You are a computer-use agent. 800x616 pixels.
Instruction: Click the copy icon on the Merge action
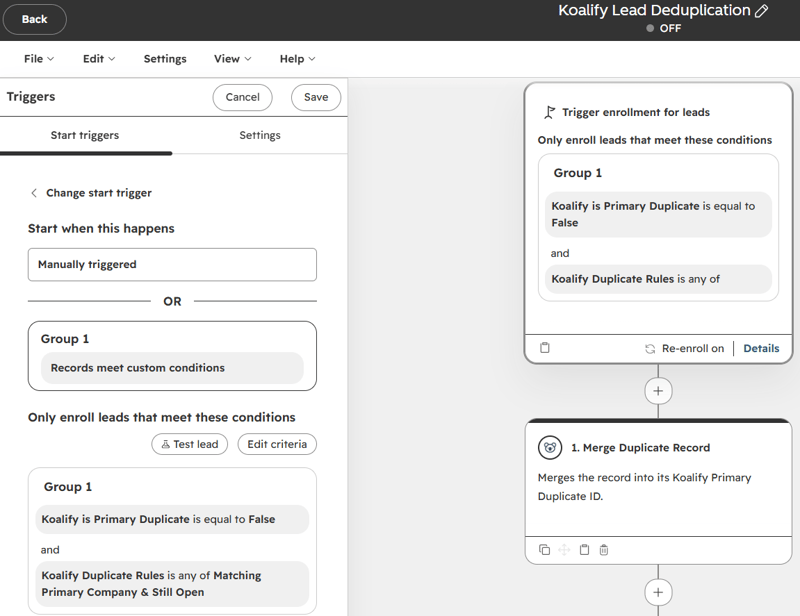coord(544,550)
